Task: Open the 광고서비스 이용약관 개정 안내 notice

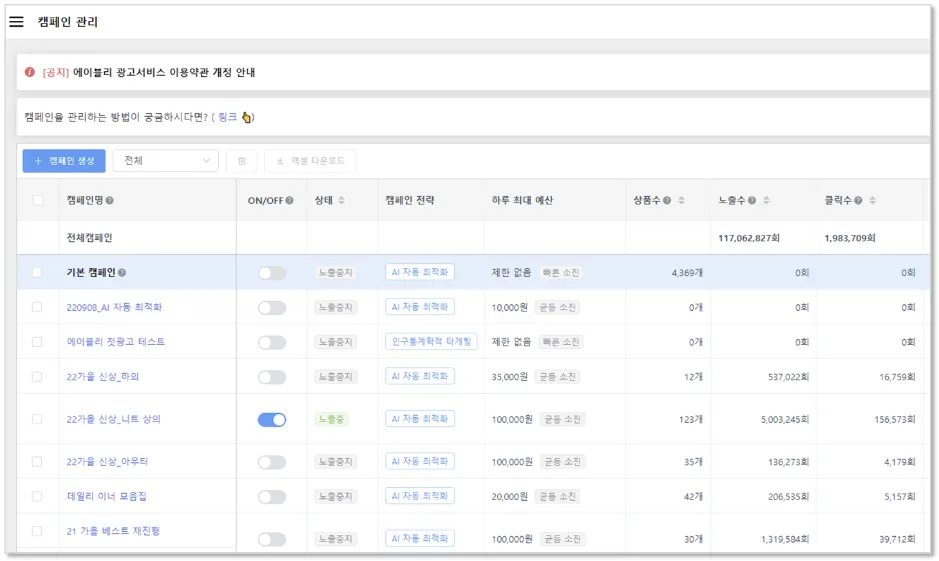Action: click(x=164, y=73)
